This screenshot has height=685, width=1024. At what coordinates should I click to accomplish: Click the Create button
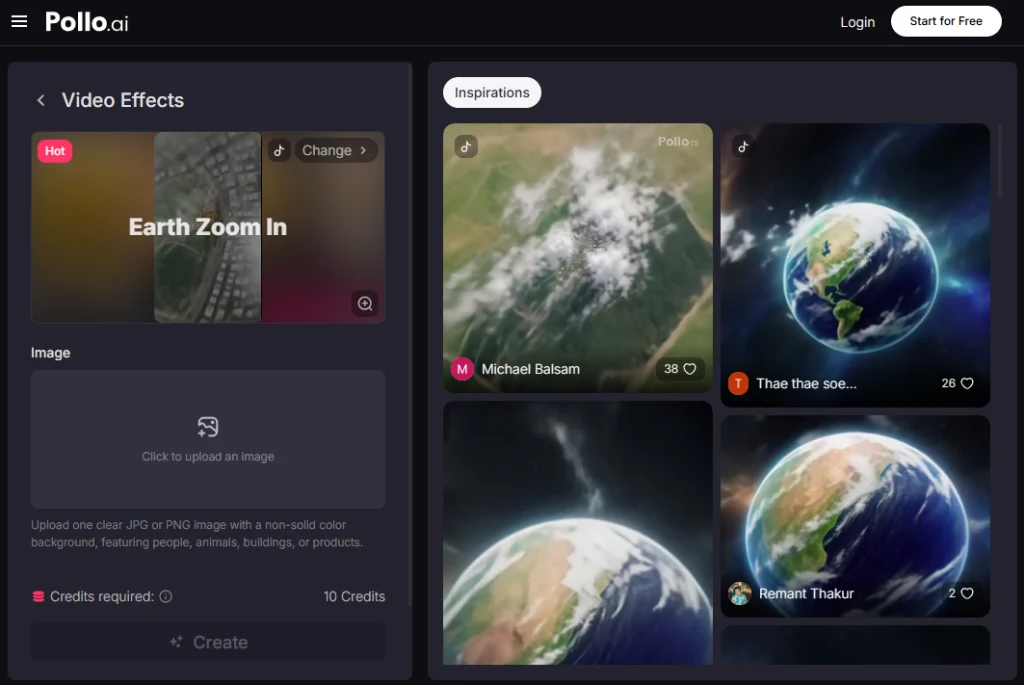coord(208,642)
